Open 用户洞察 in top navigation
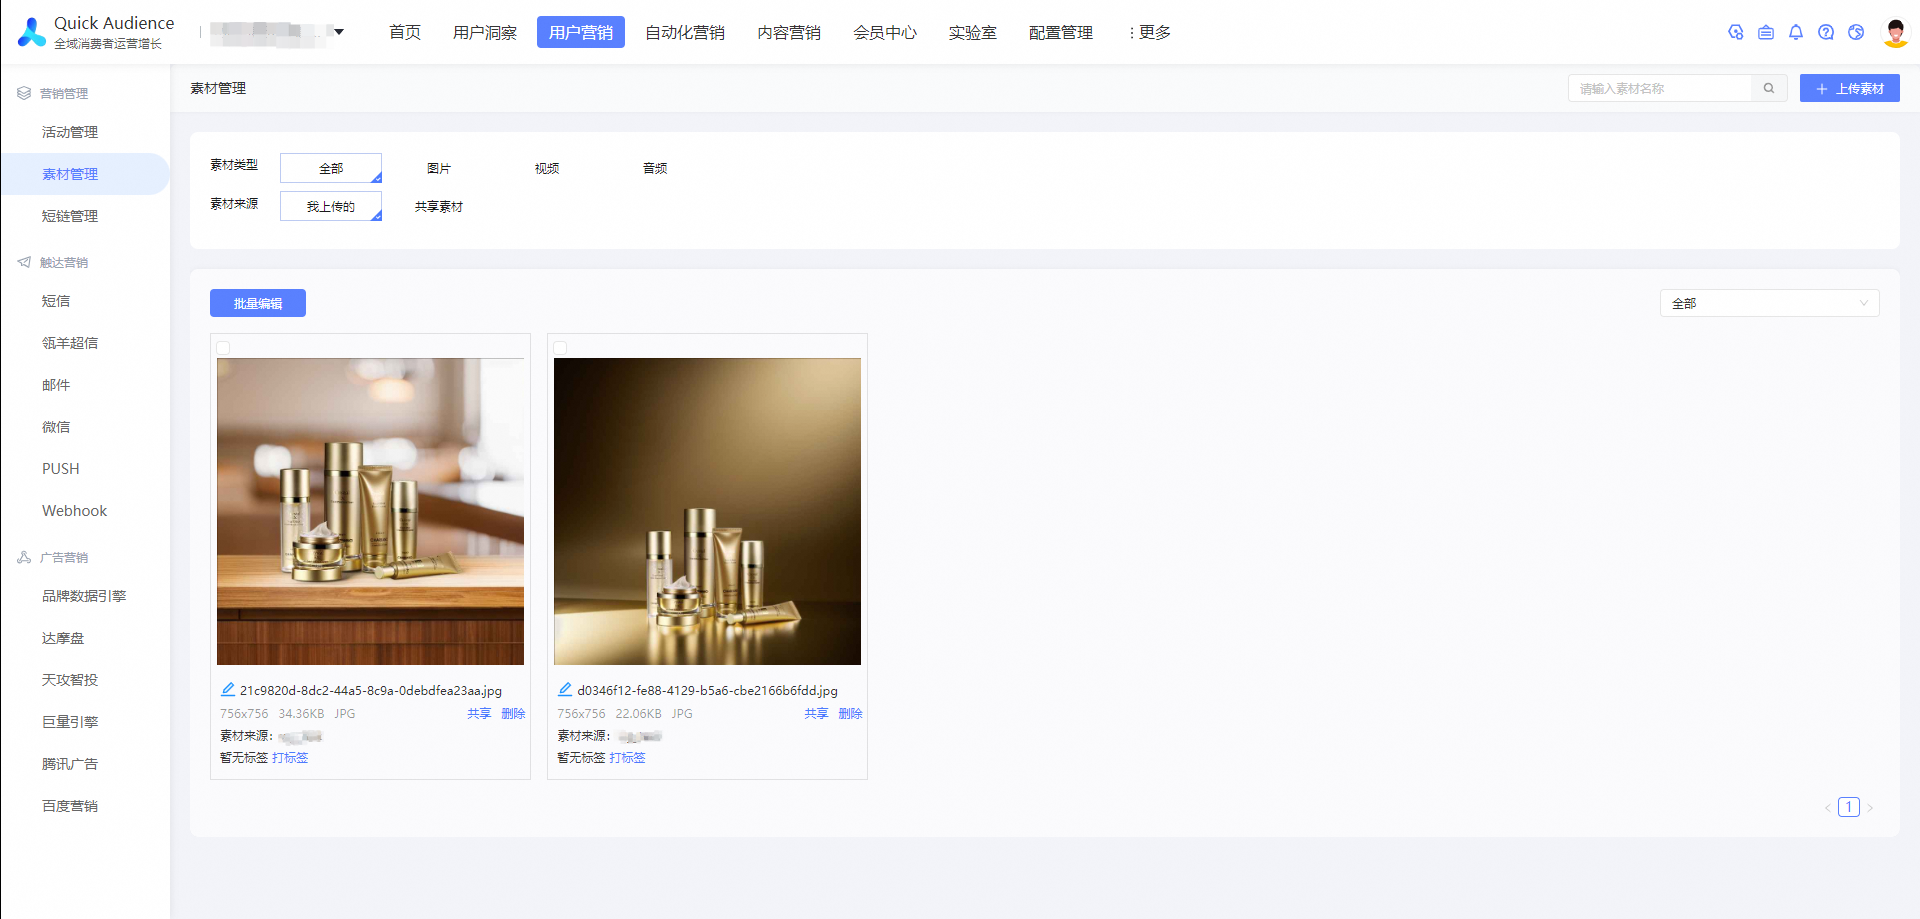This screenshot has width=1920, height=919. click(x=485, y=32)
